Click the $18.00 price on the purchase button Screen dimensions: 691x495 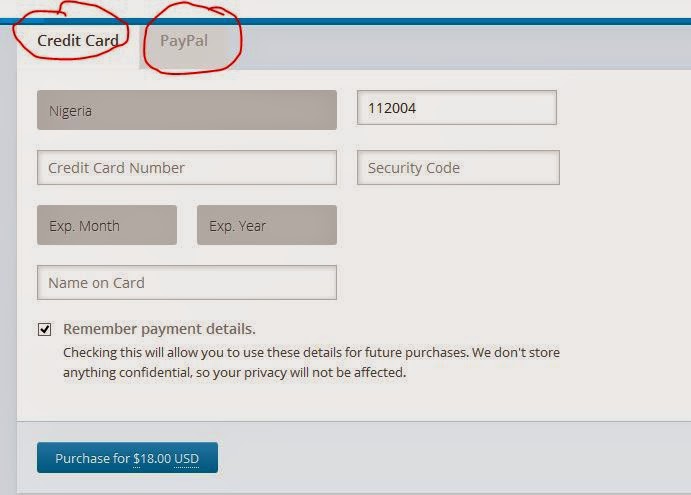(152, 459)
